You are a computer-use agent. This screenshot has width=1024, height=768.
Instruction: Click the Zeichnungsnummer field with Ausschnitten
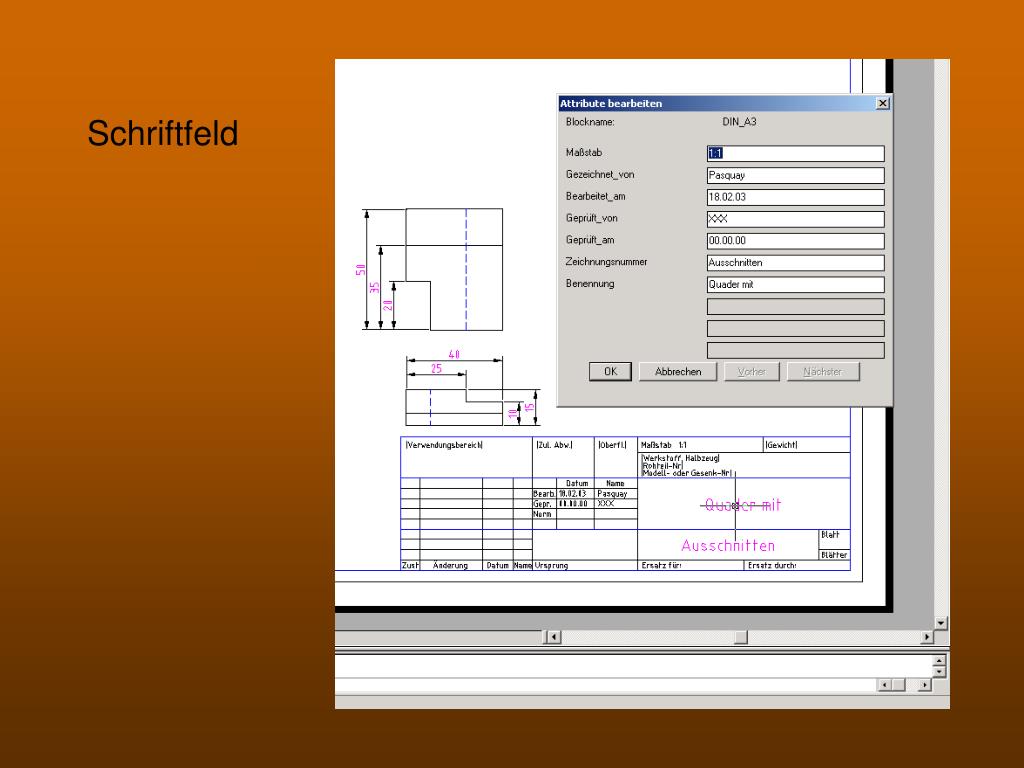click(795, 263)
